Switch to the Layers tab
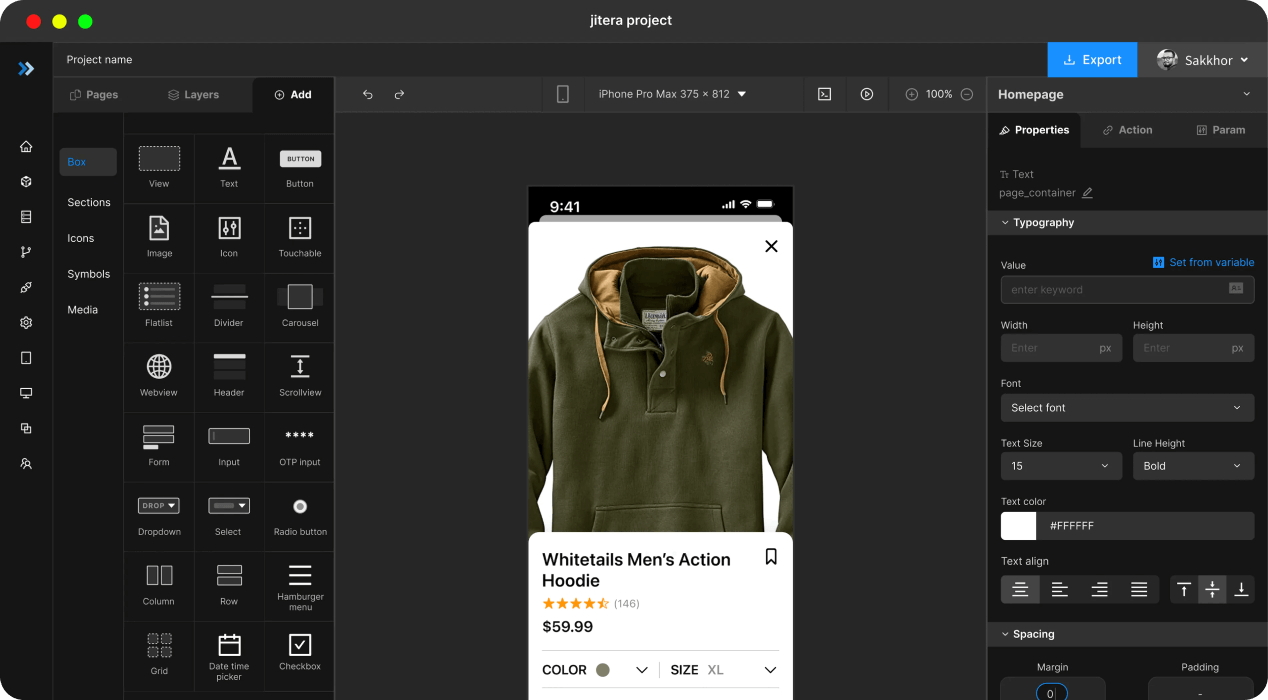Viewport: 1268px width, 700px height. [193, 95]
